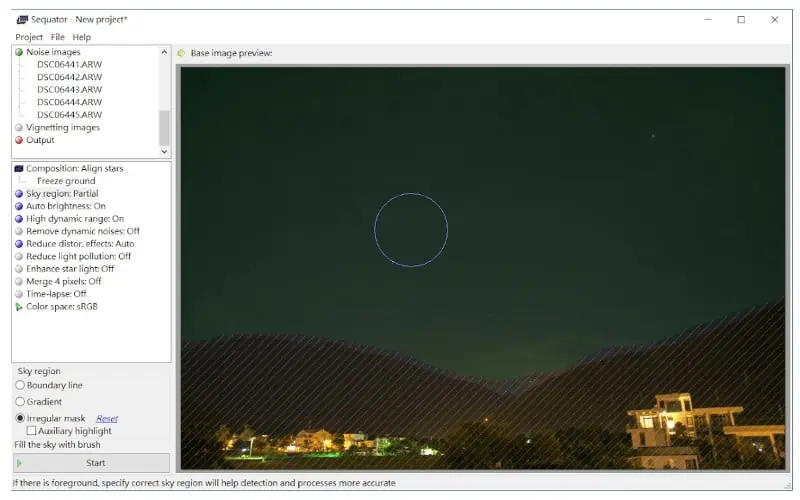The height and width of the screenshot is (500, 800).
Task: Click the Remove dynamic noises: Off text
Action: tap(83, 231)
